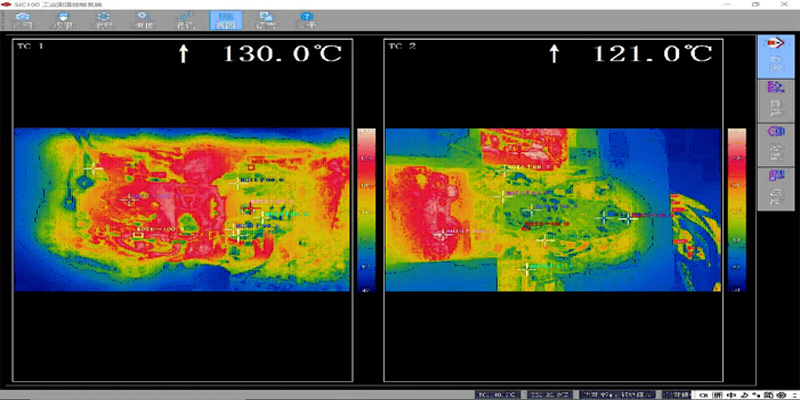The height and width of the screenshot is (400, 800).
Task: Open the gear settings toolbar icon
Action: pyautogui.click(x=104, y=20)
